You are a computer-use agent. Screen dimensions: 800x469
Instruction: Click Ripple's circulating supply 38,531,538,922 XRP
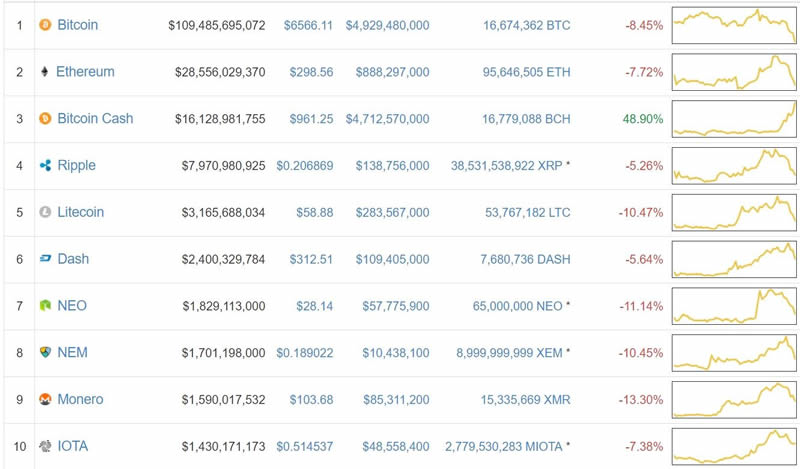click(510, 166)
